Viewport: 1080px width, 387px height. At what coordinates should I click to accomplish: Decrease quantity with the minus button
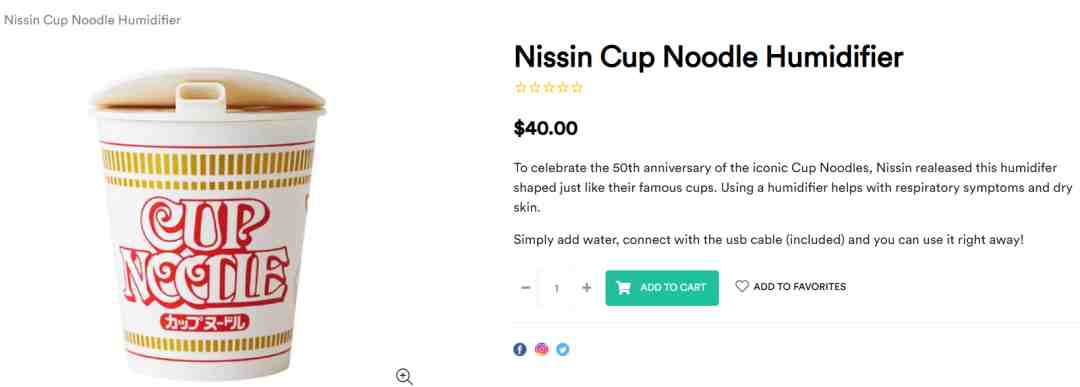point(526,287)
